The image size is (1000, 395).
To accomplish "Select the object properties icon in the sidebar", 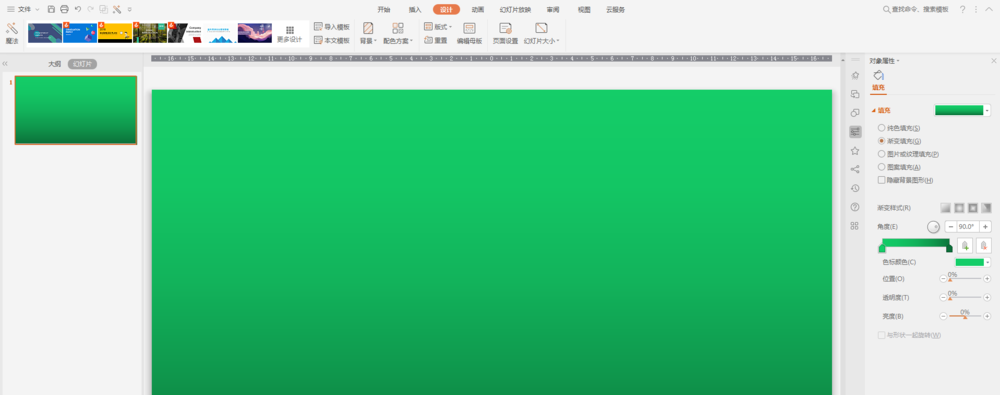I will [x=855, y=131].
